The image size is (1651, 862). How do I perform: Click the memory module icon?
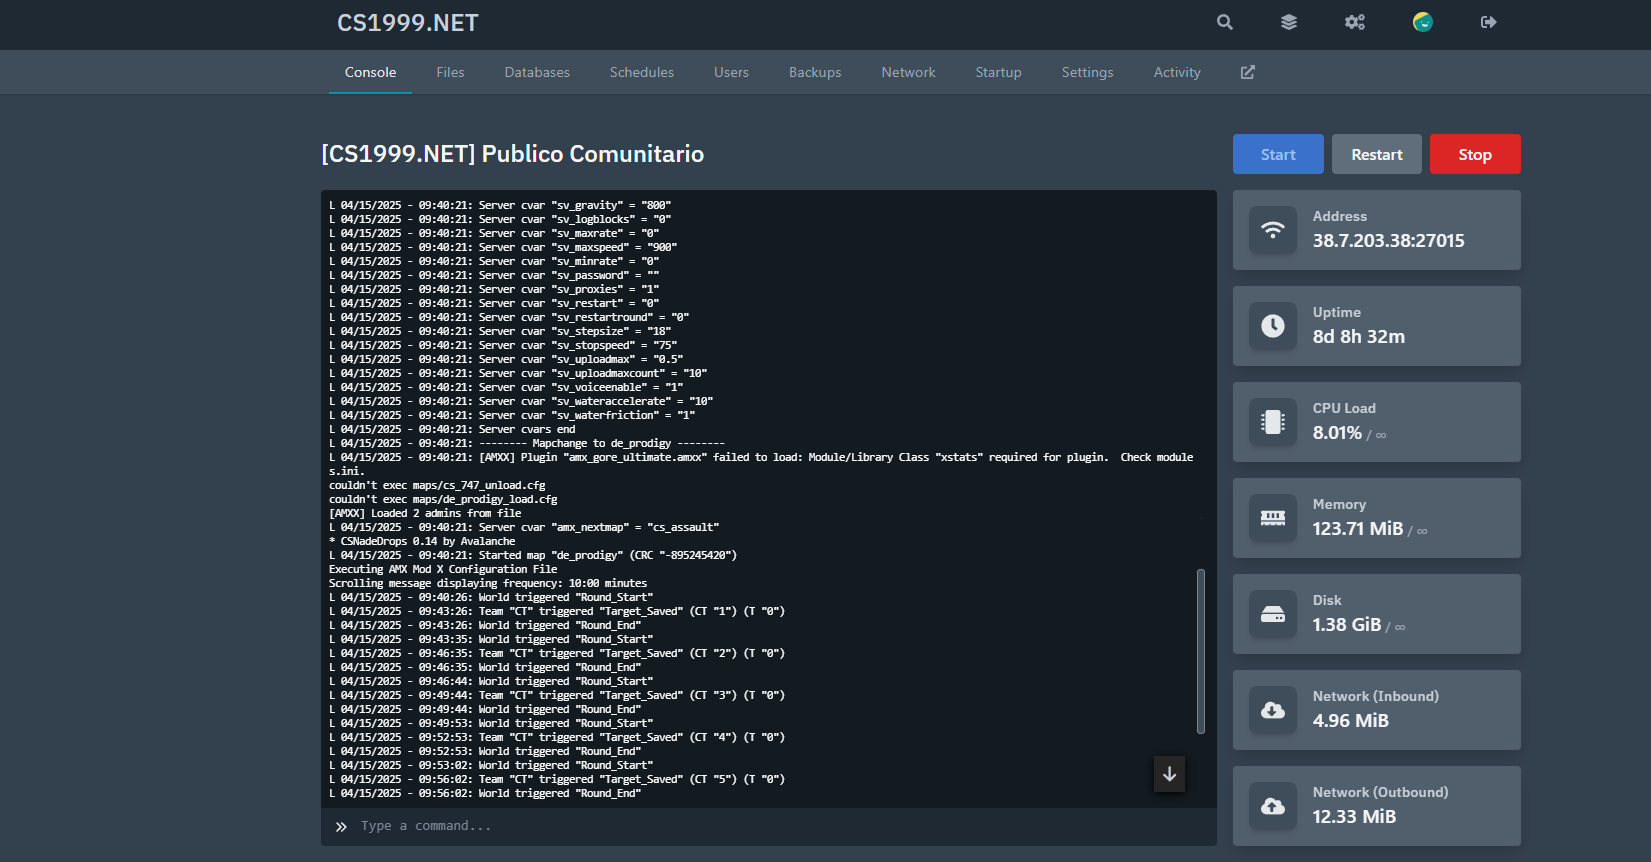1273,518
